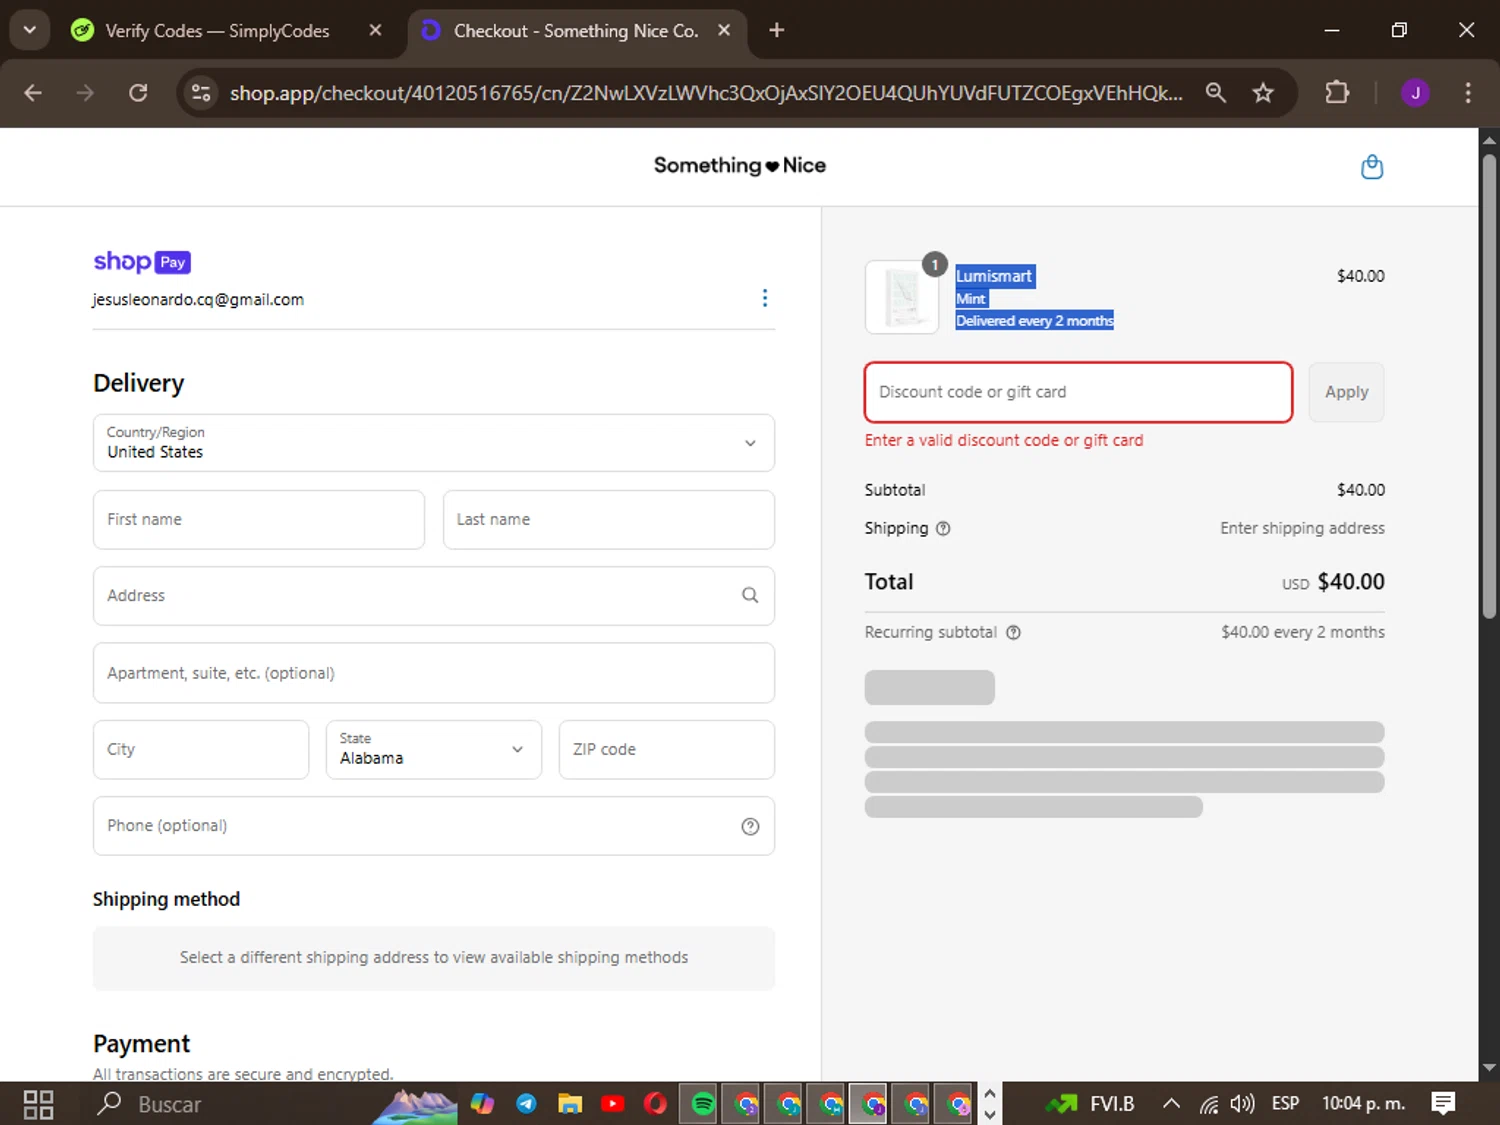Focus the Address field
Viewport: 1500px width, 1125px height.
[x=434, y=596]
